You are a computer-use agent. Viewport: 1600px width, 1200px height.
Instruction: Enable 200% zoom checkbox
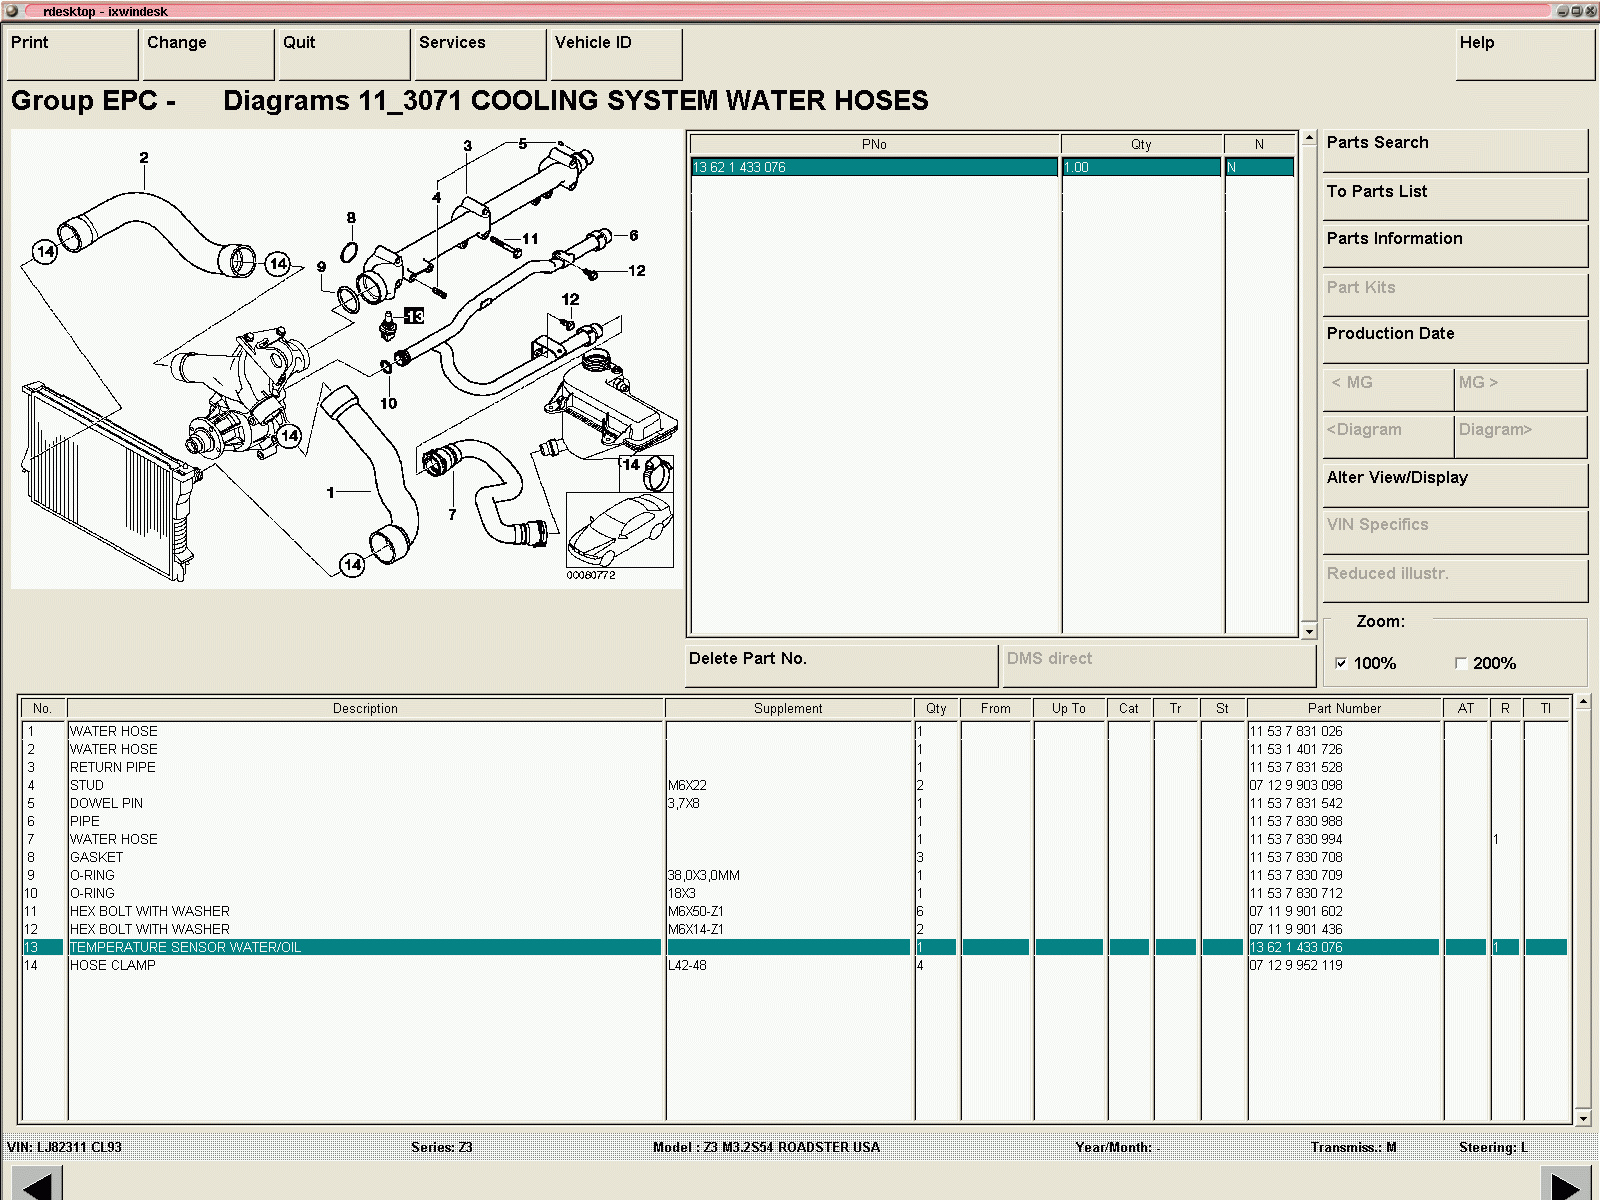tap(1460, 663)
